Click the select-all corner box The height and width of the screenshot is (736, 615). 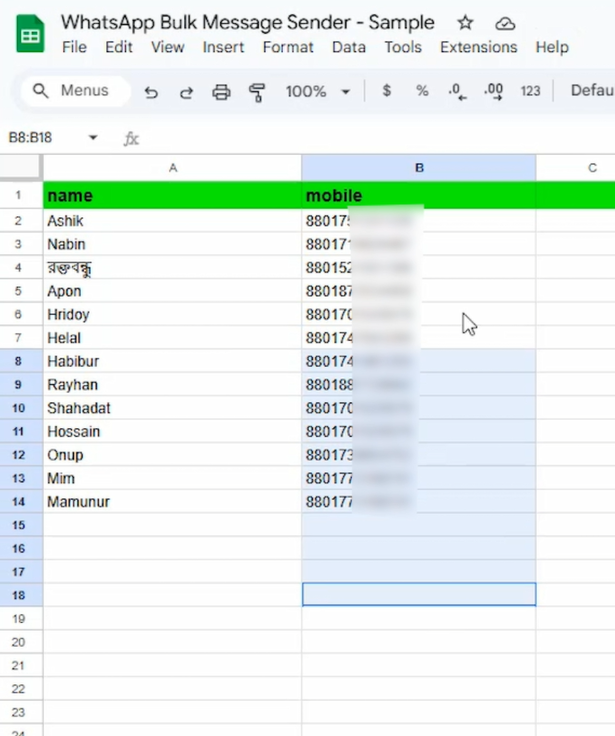coord(20,167)
